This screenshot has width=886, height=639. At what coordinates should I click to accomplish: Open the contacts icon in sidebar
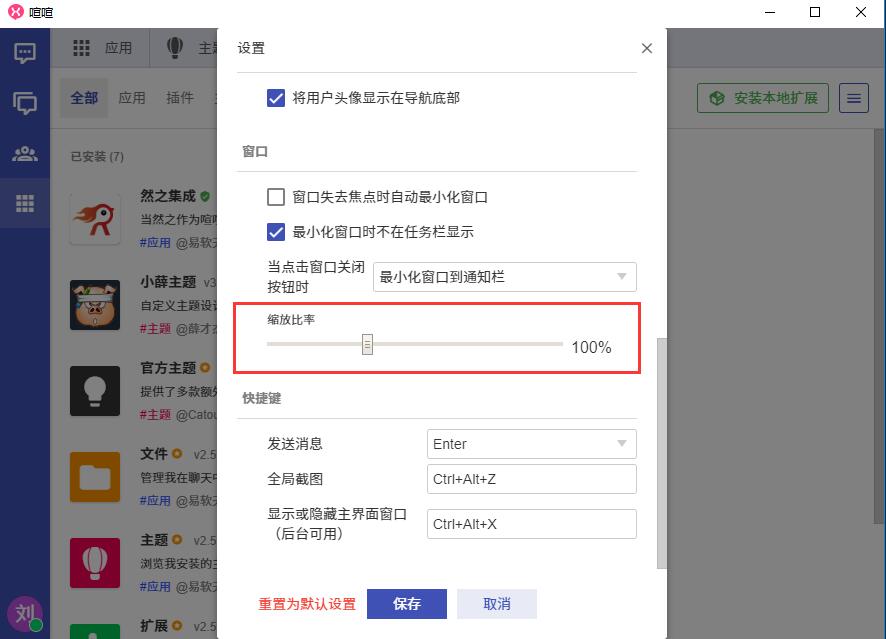(x=25, y=153)
